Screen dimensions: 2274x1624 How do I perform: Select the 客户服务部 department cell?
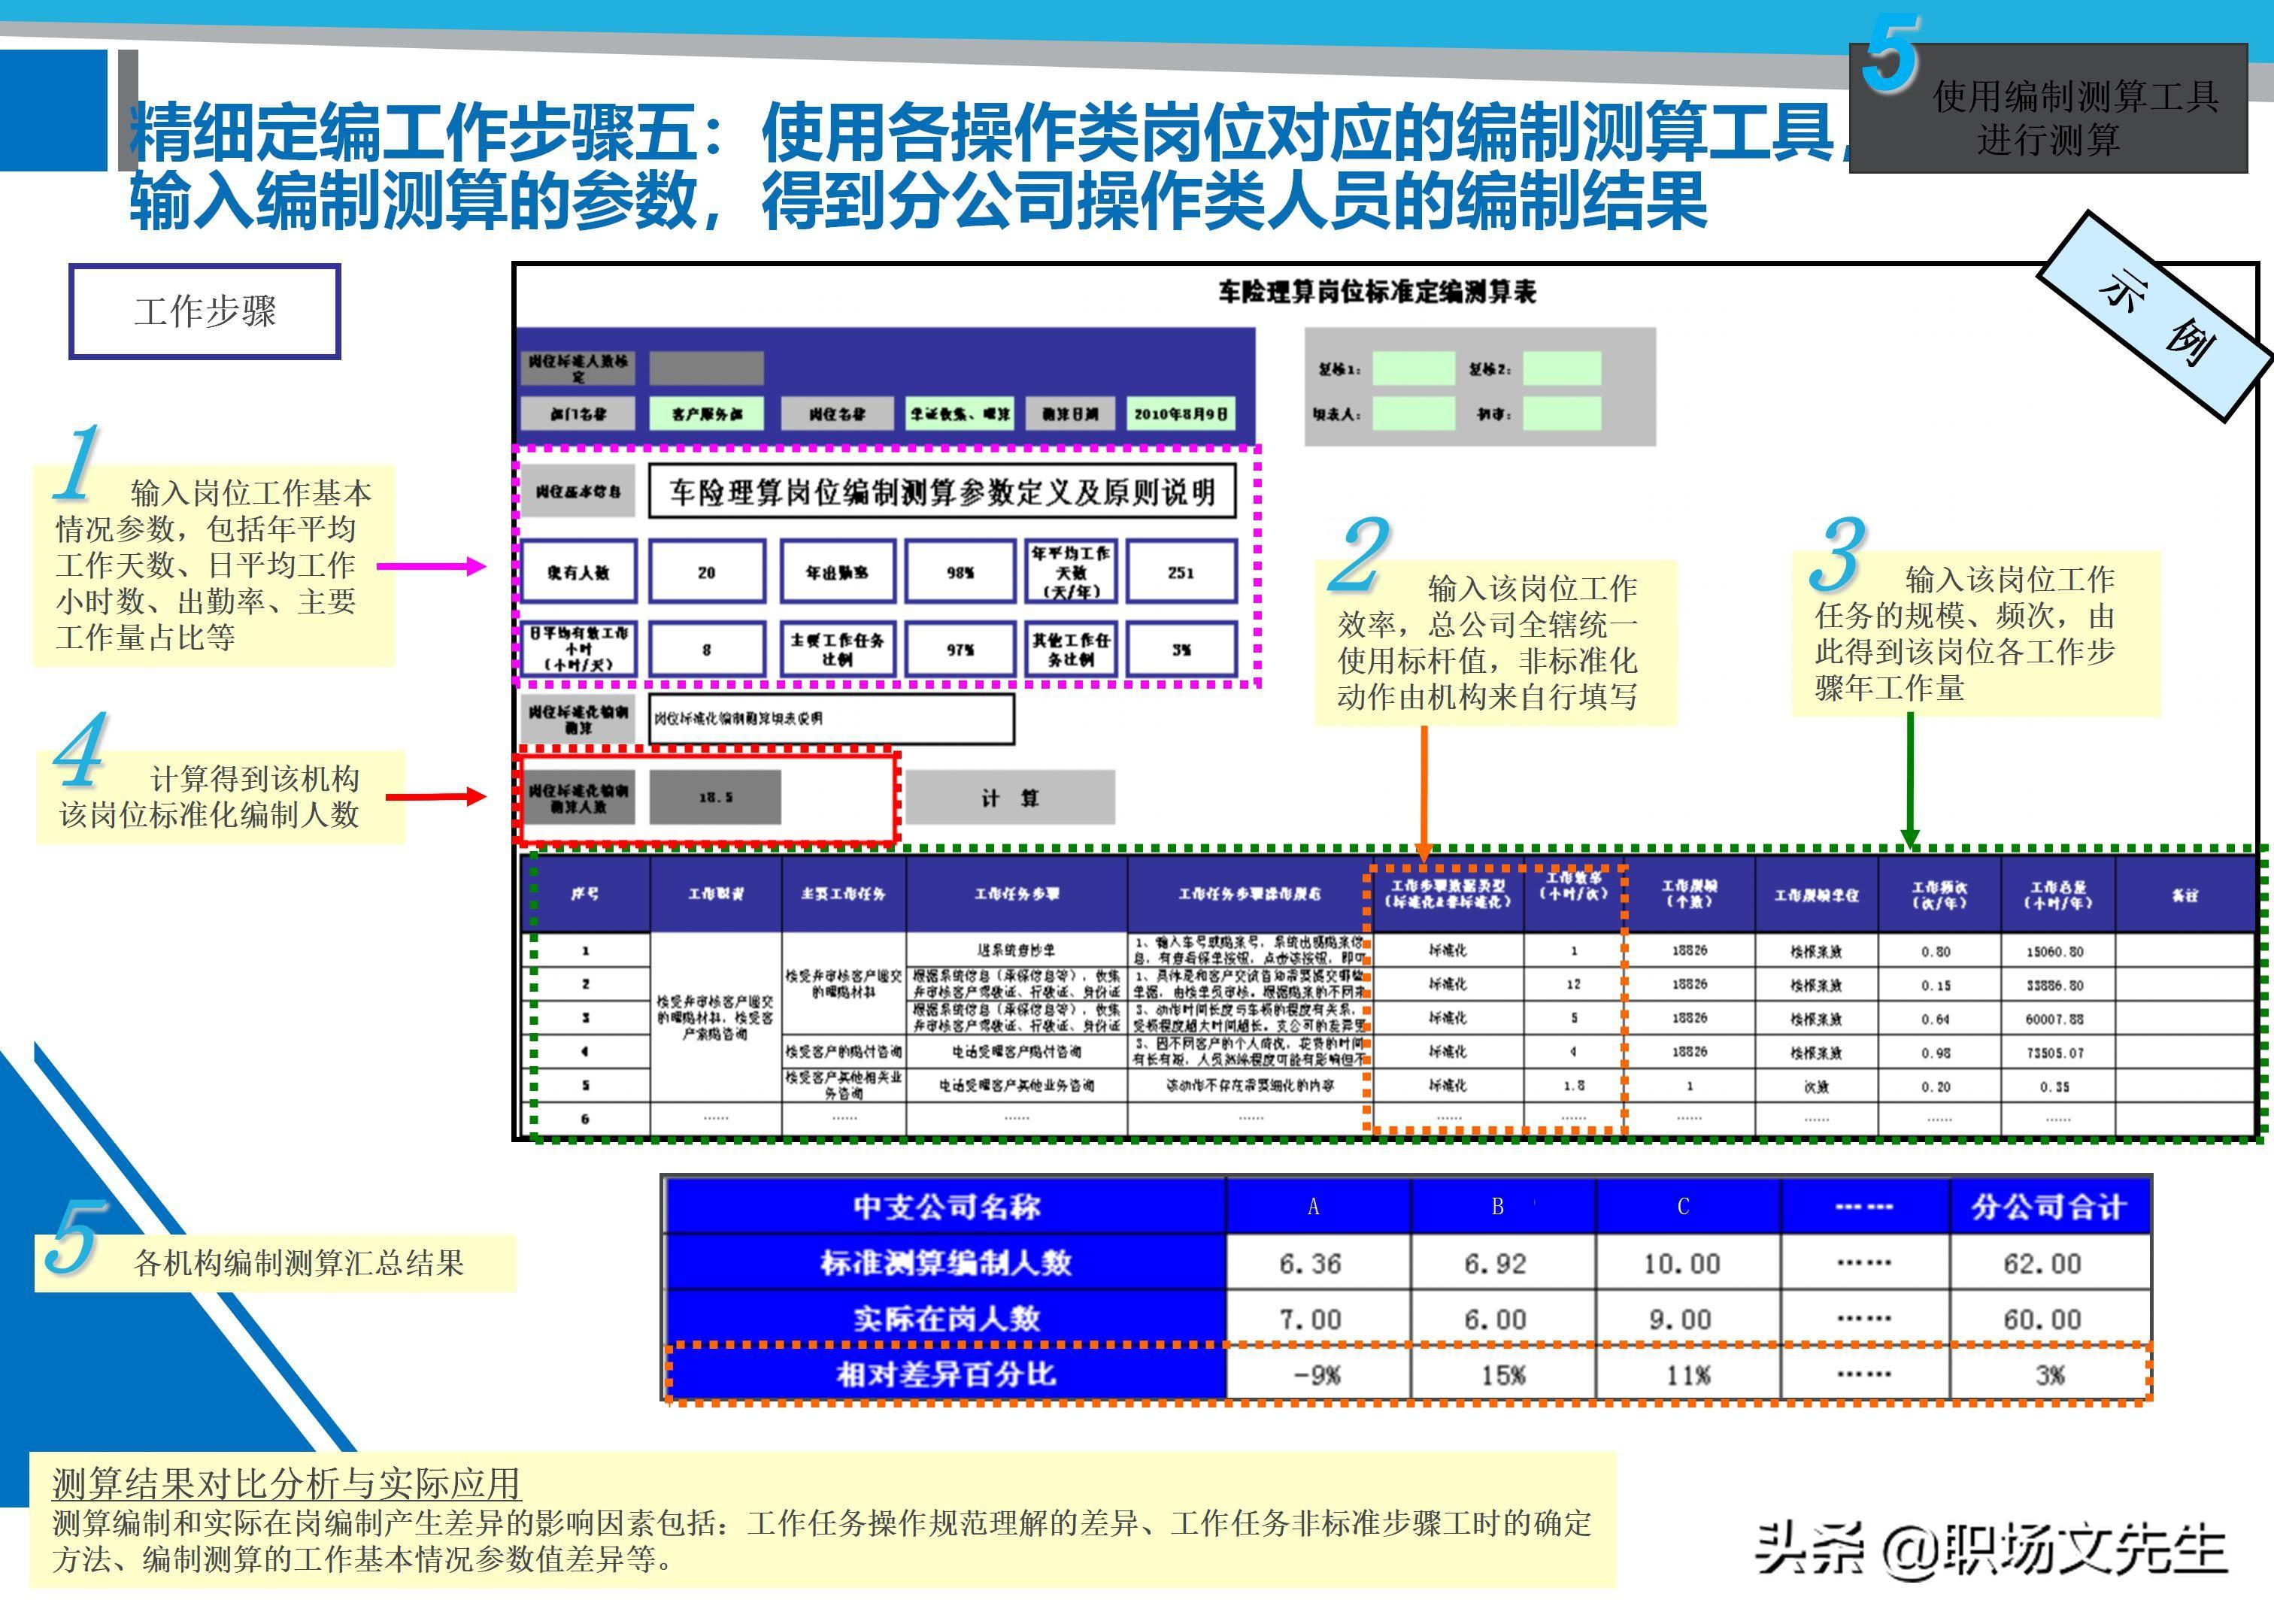pyautogui.click(x=706, y=414)
